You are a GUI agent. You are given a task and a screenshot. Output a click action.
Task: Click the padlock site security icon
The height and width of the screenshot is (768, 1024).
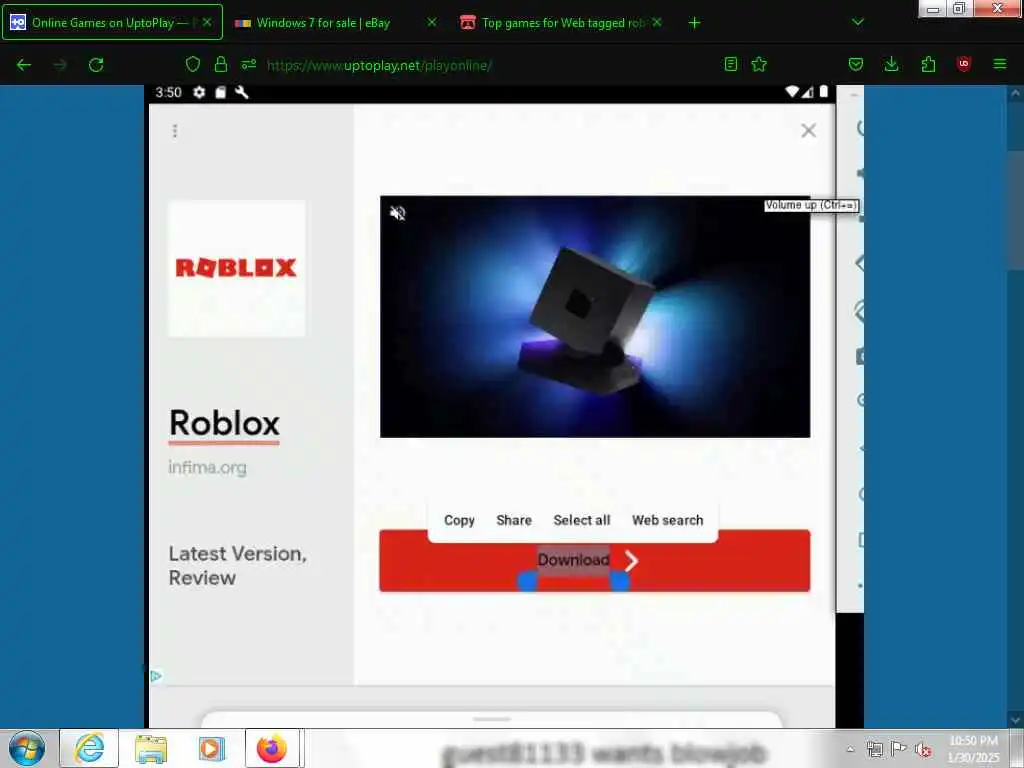(x=221, y=64)
